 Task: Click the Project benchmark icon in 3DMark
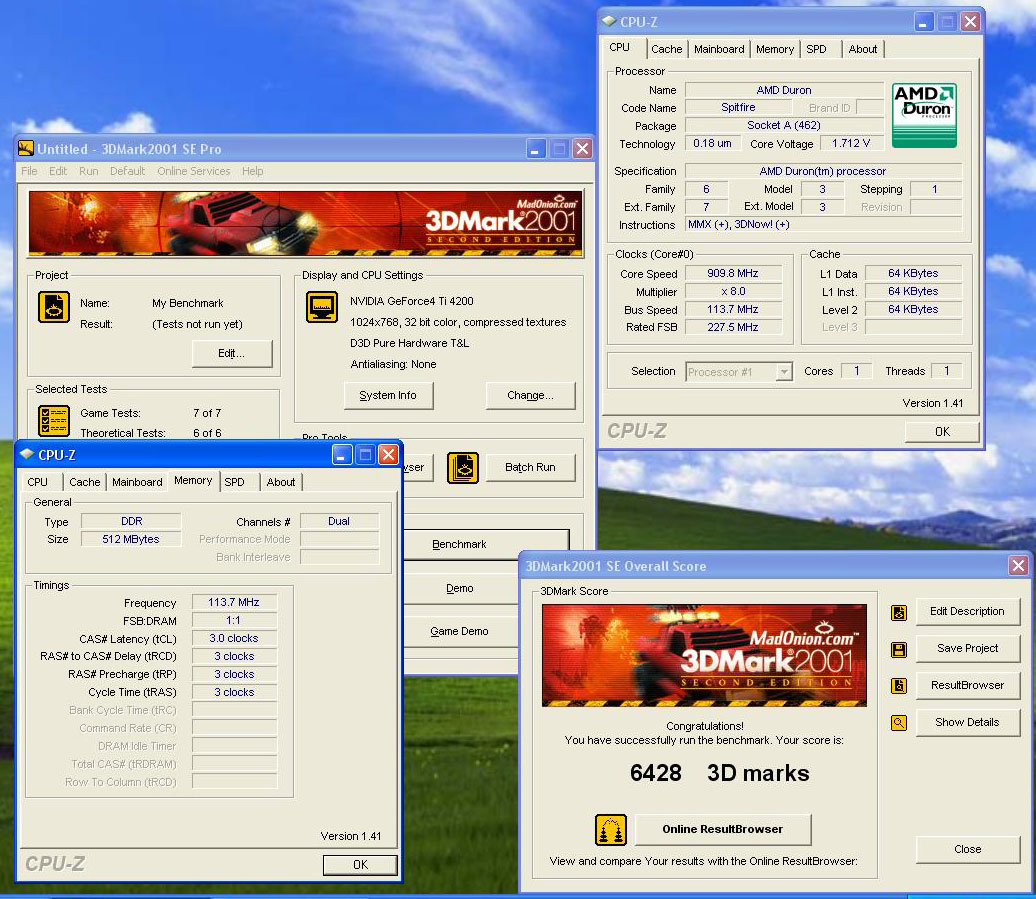54,307
